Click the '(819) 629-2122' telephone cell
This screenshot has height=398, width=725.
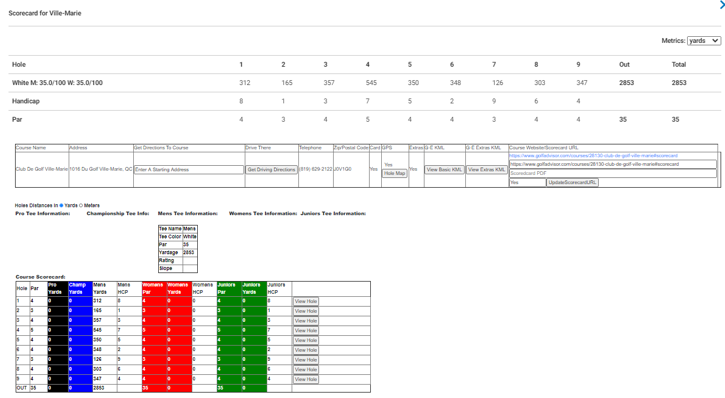[x=315, y=169]
